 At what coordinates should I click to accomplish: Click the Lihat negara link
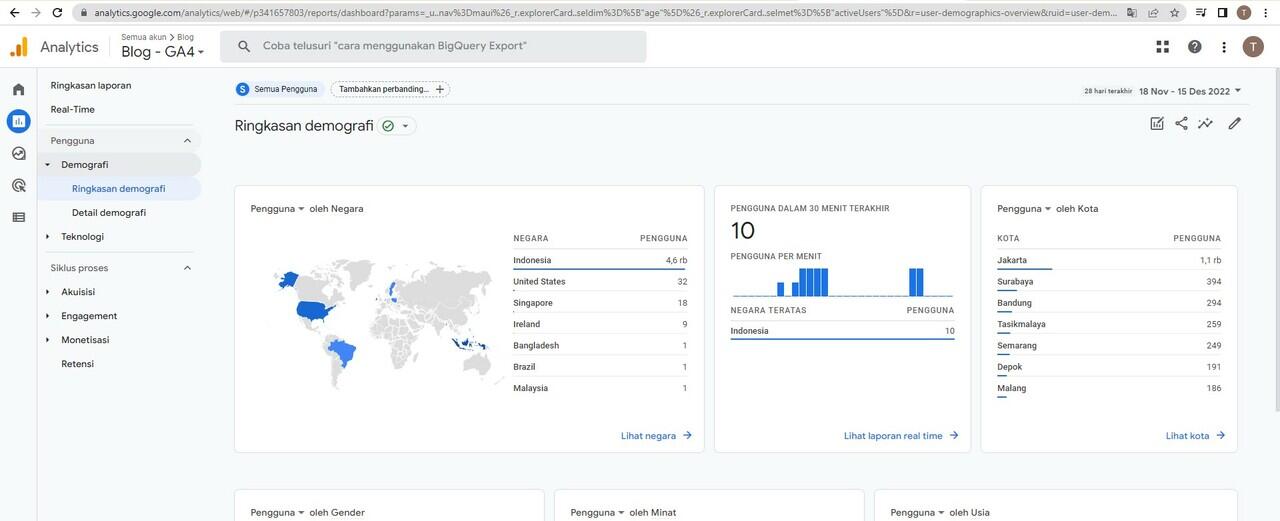coord(656,436)
